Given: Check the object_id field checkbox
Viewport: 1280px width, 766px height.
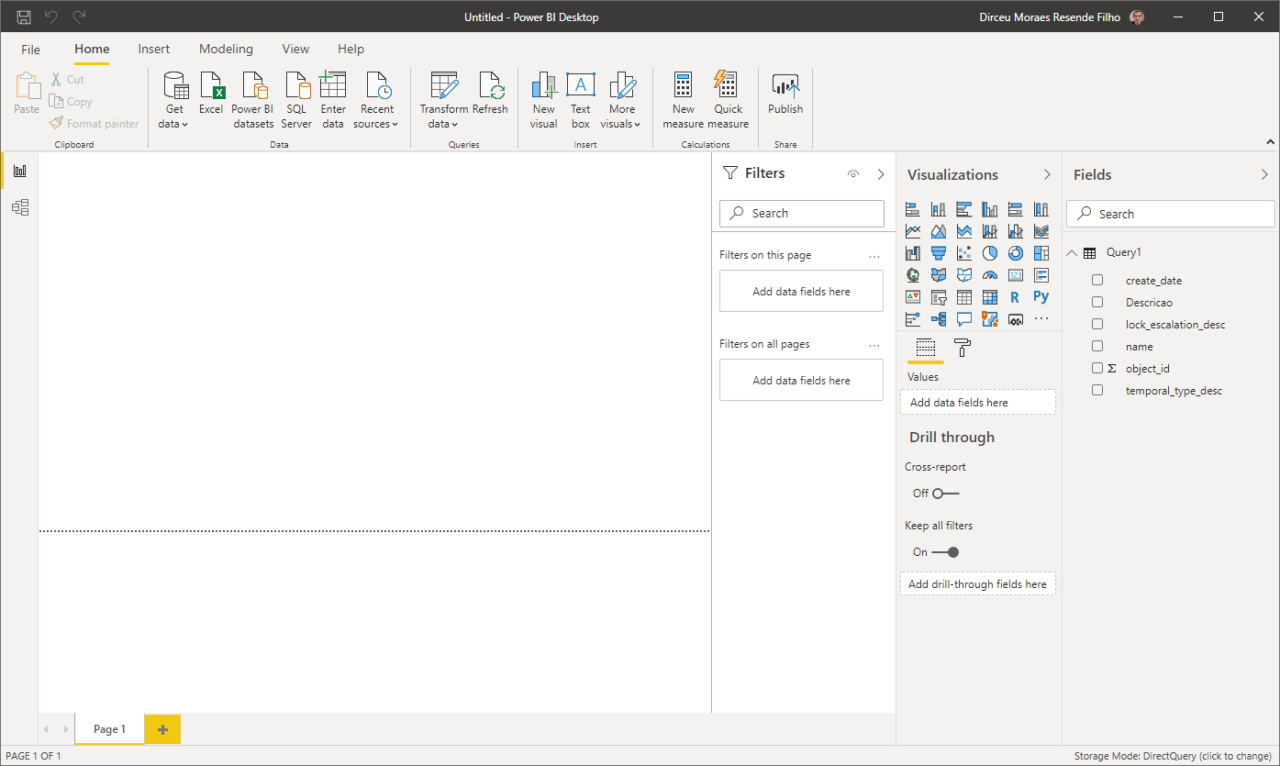Looking at the screenshot, I should point(1096,368).
